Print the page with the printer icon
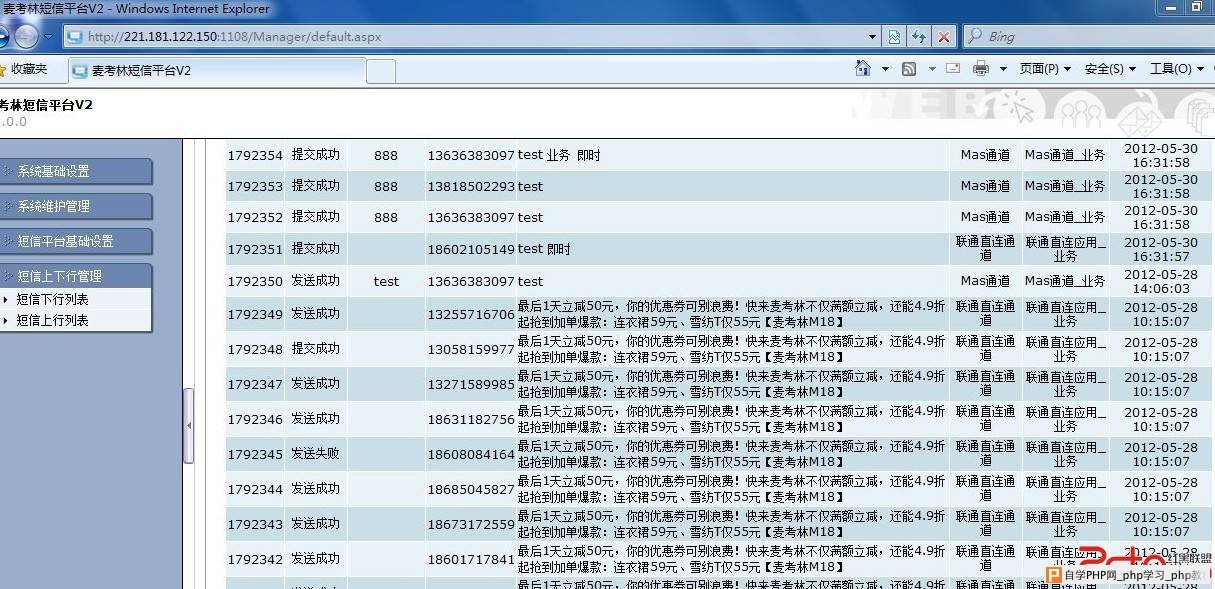The height and width of the screenshot is (589, 1215). 981,69
